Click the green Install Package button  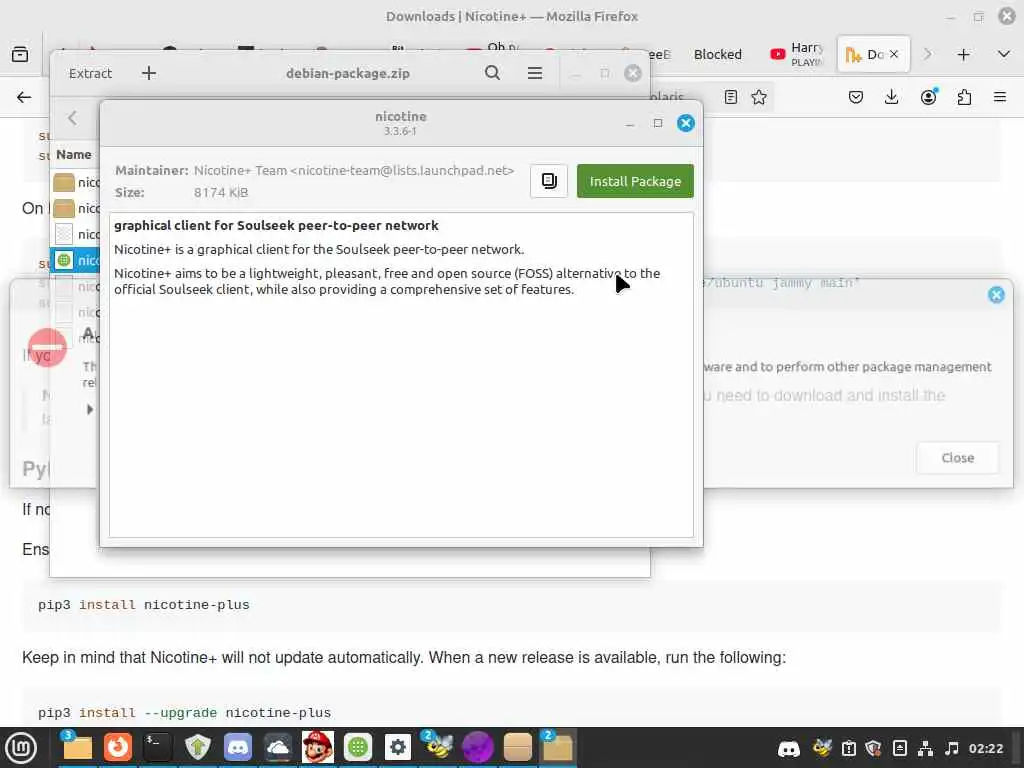click(x=635, y=181)
